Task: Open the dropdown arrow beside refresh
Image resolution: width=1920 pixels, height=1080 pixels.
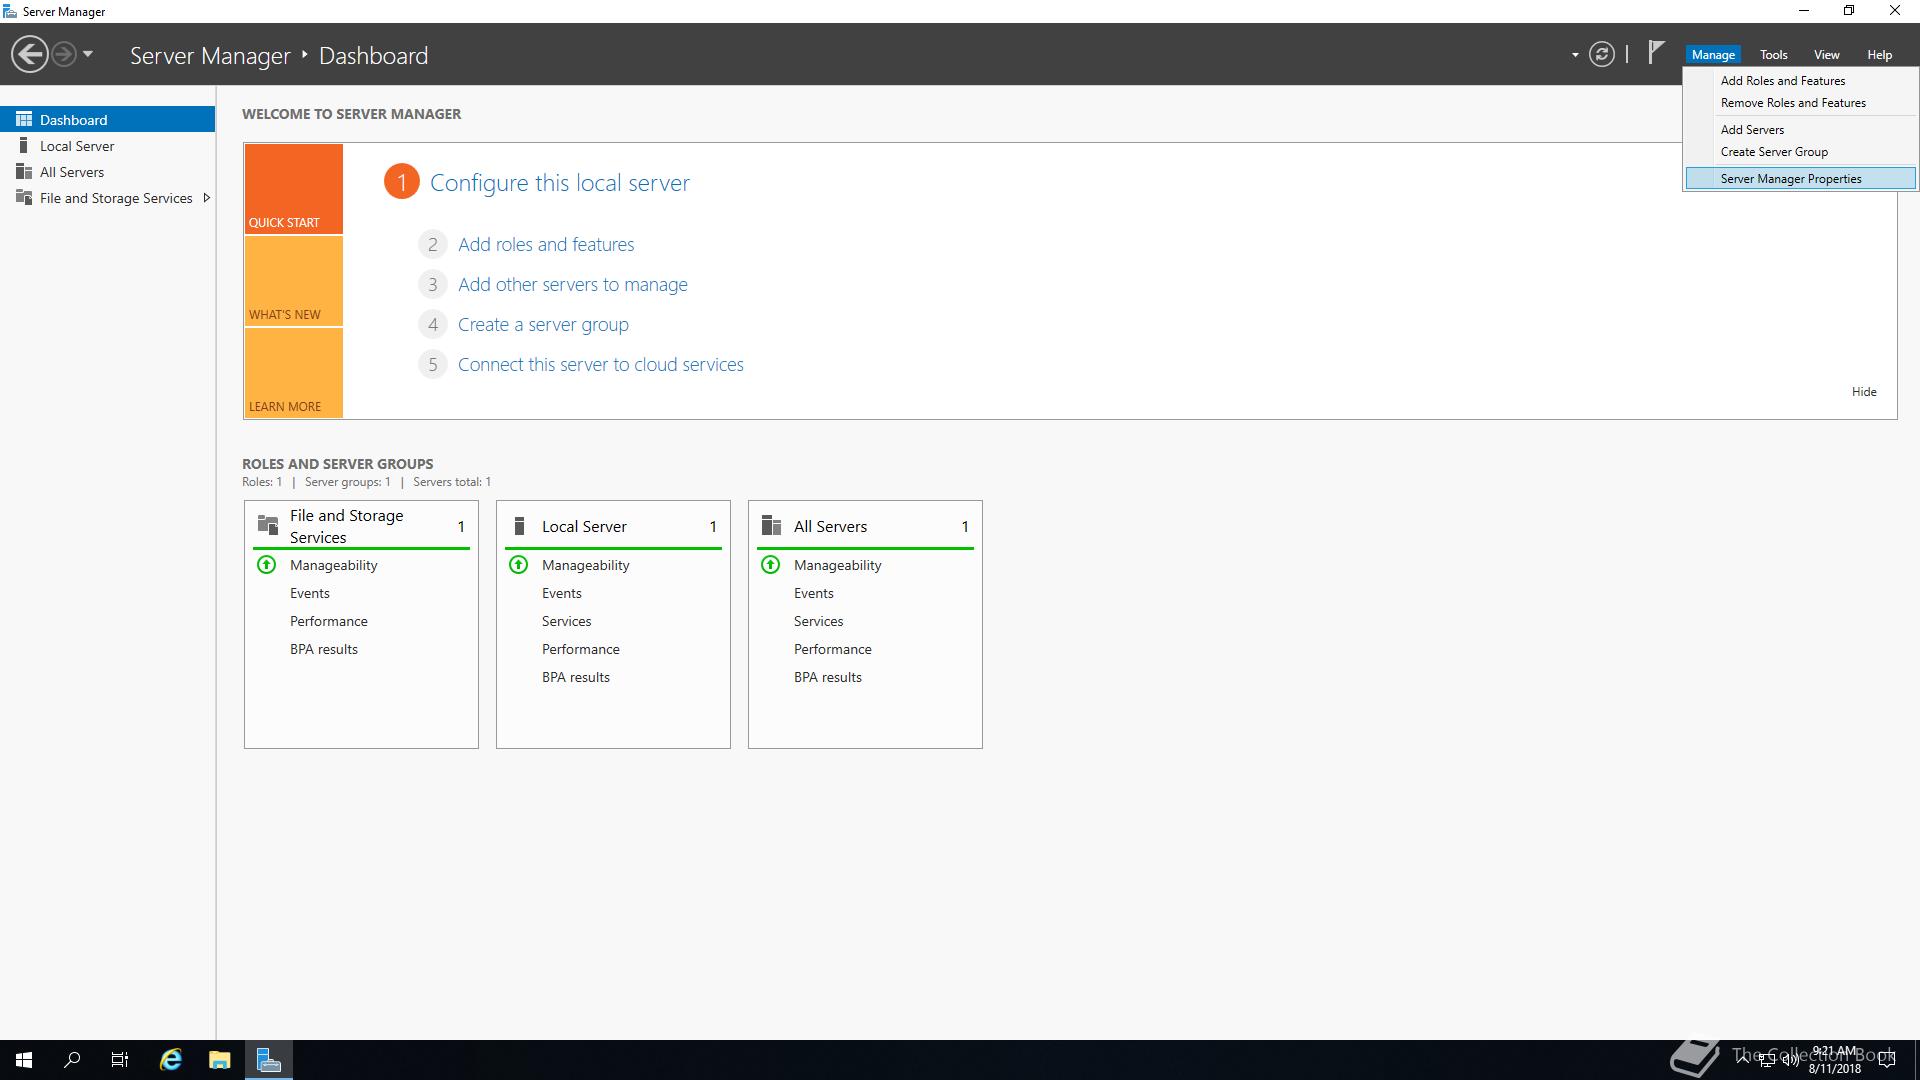Action: click(1575, 55)
